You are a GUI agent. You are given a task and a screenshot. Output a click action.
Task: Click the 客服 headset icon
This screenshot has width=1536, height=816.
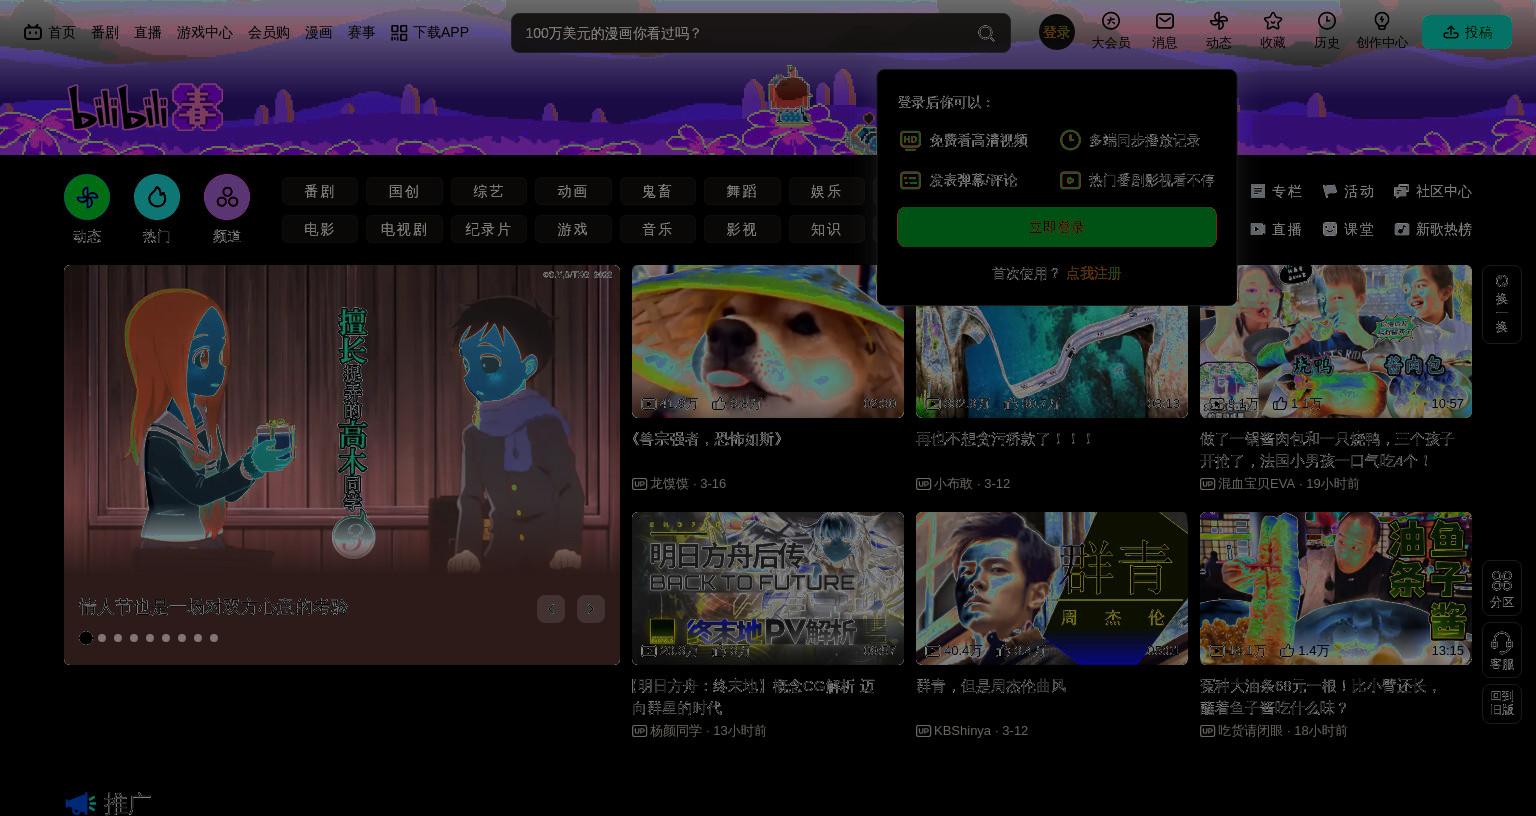coord(1502,650)
